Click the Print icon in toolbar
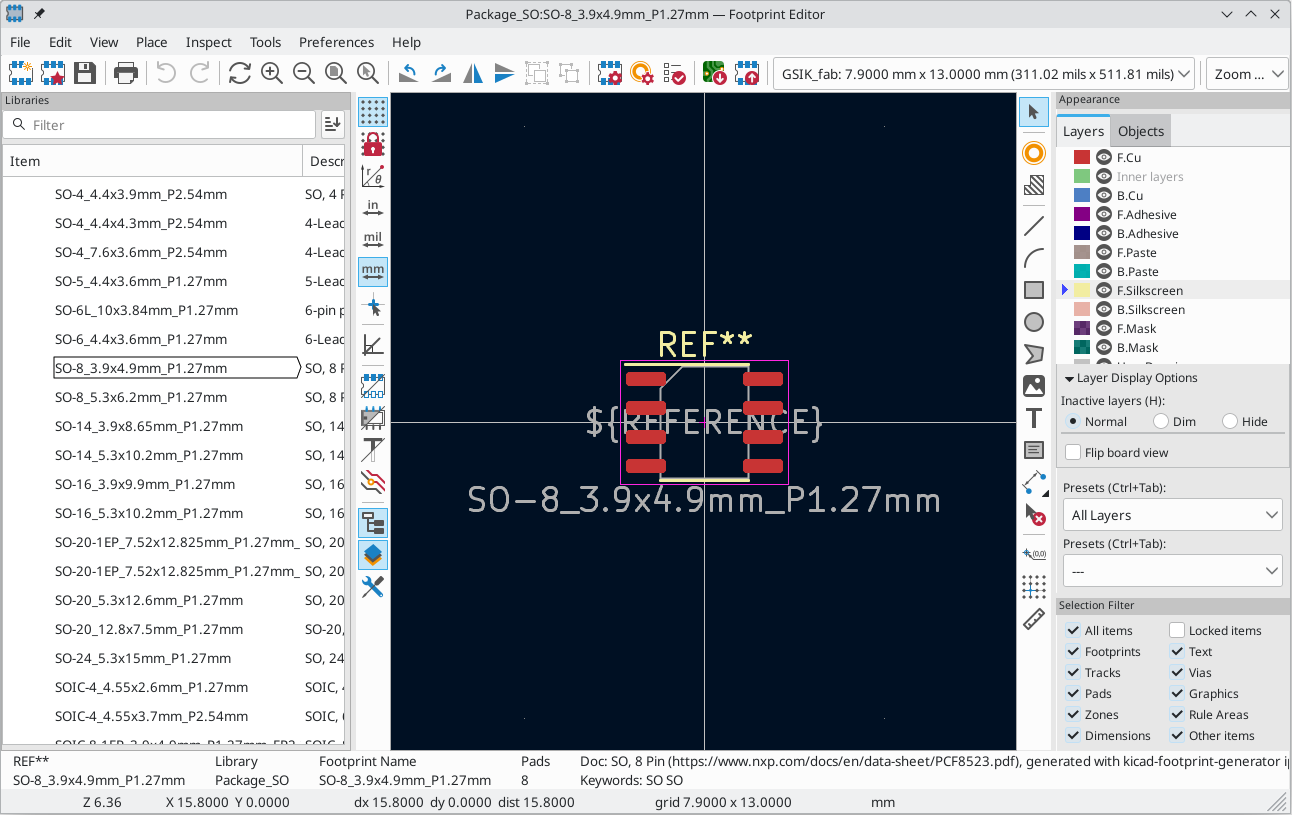1292x815 pixels. pyautogui.click(x=126, y=73)
